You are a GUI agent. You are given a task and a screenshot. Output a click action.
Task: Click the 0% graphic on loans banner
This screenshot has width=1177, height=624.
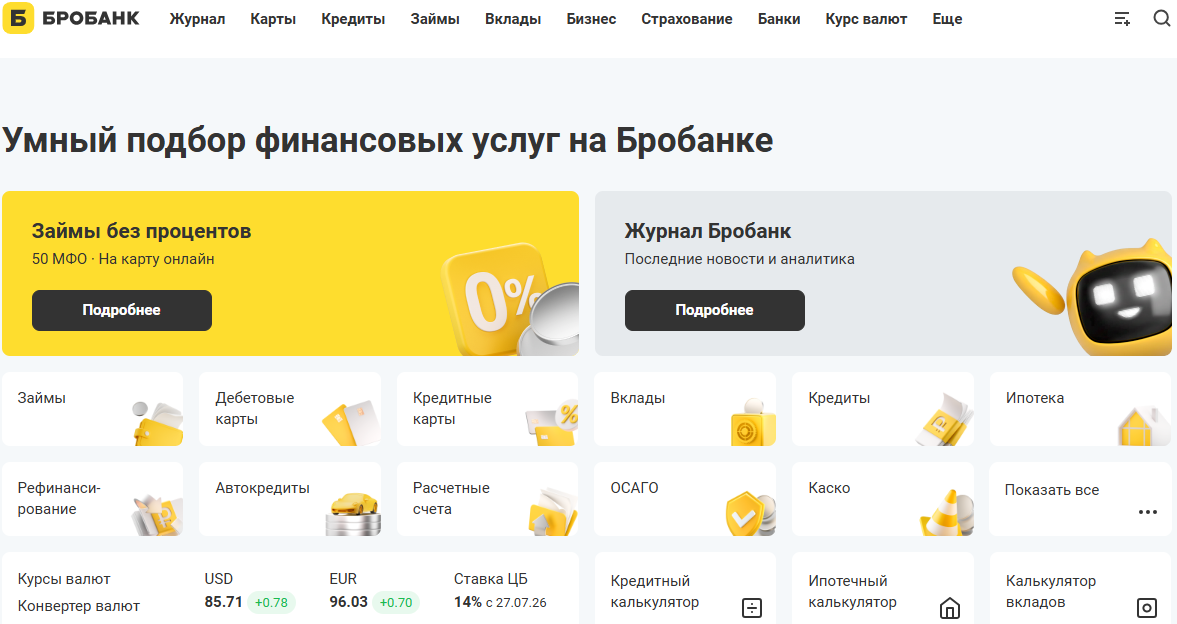(510, 299)
